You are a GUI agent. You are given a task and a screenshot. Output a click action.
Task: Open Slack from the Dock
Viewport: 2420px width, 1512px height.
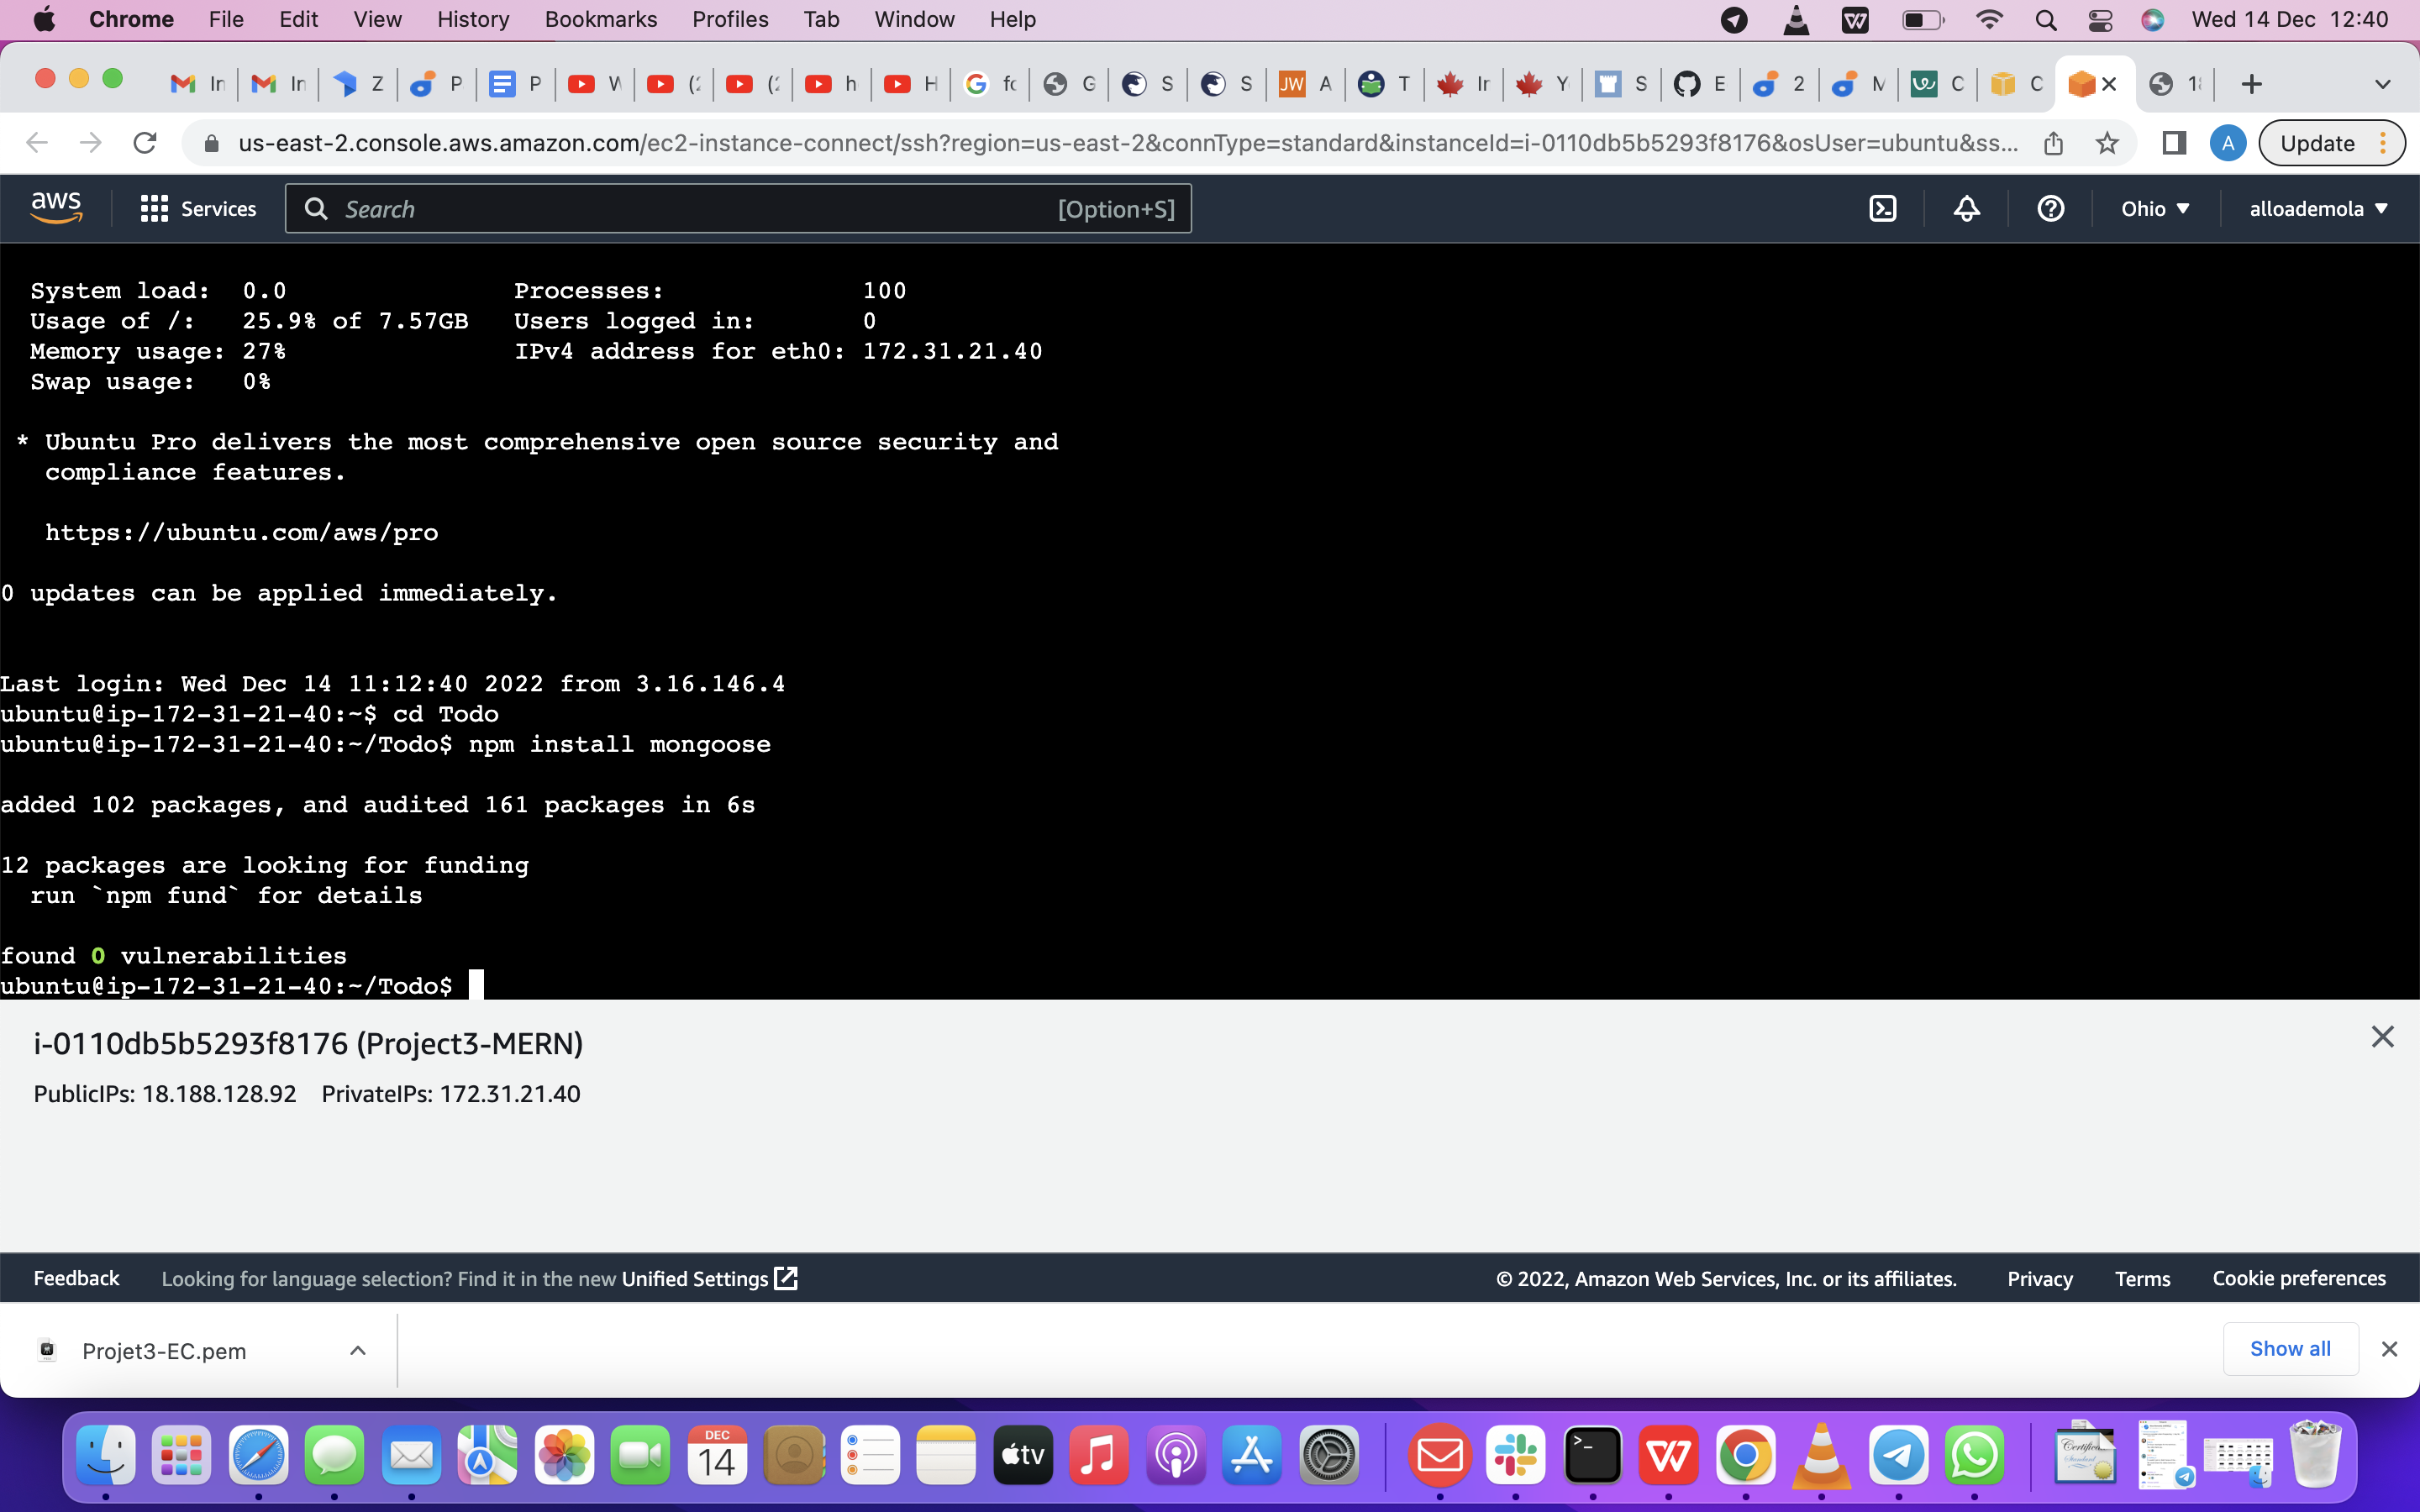coord(1516,1455)
